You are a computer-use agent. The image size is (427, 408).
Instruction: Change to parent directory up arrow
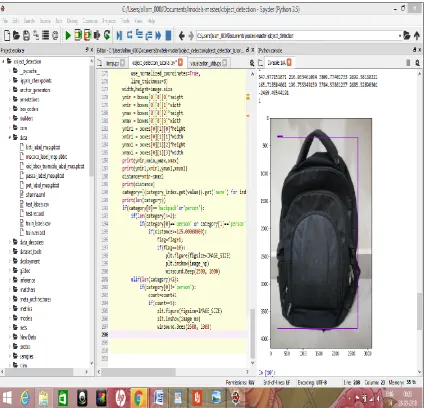point(417,35)
